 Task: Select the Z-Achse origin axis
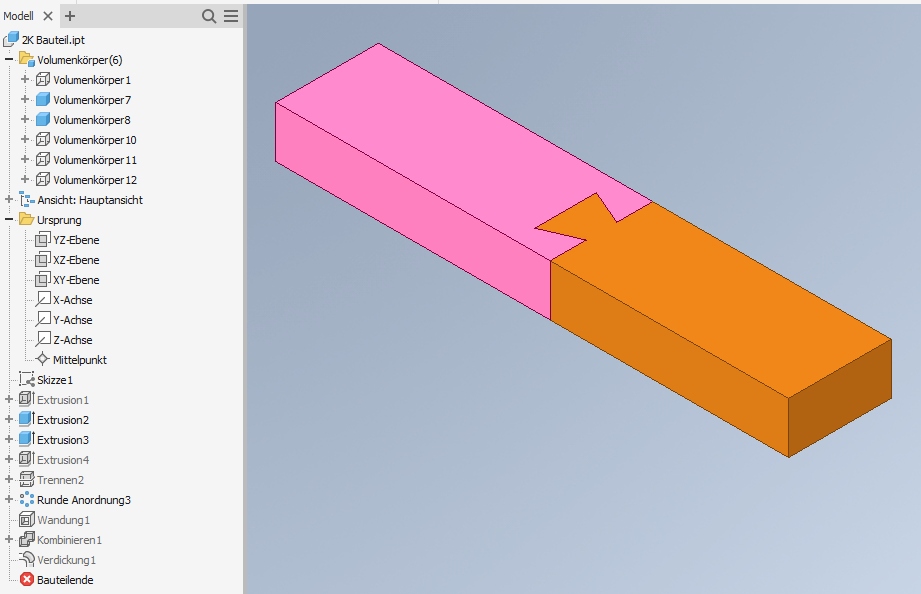(43, 339)
